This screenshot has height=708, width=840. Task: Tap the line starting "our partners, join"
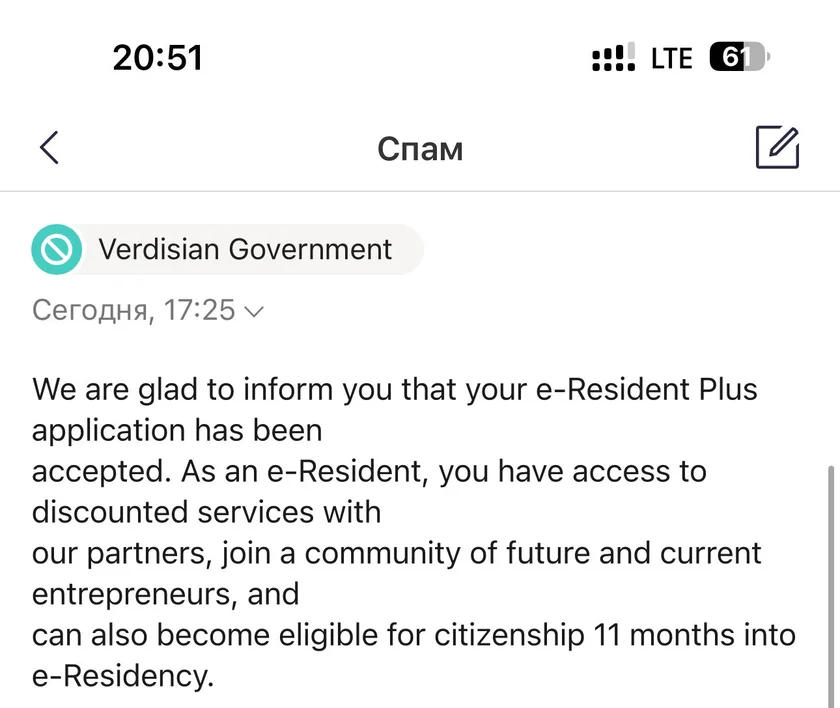click(397, 552)
